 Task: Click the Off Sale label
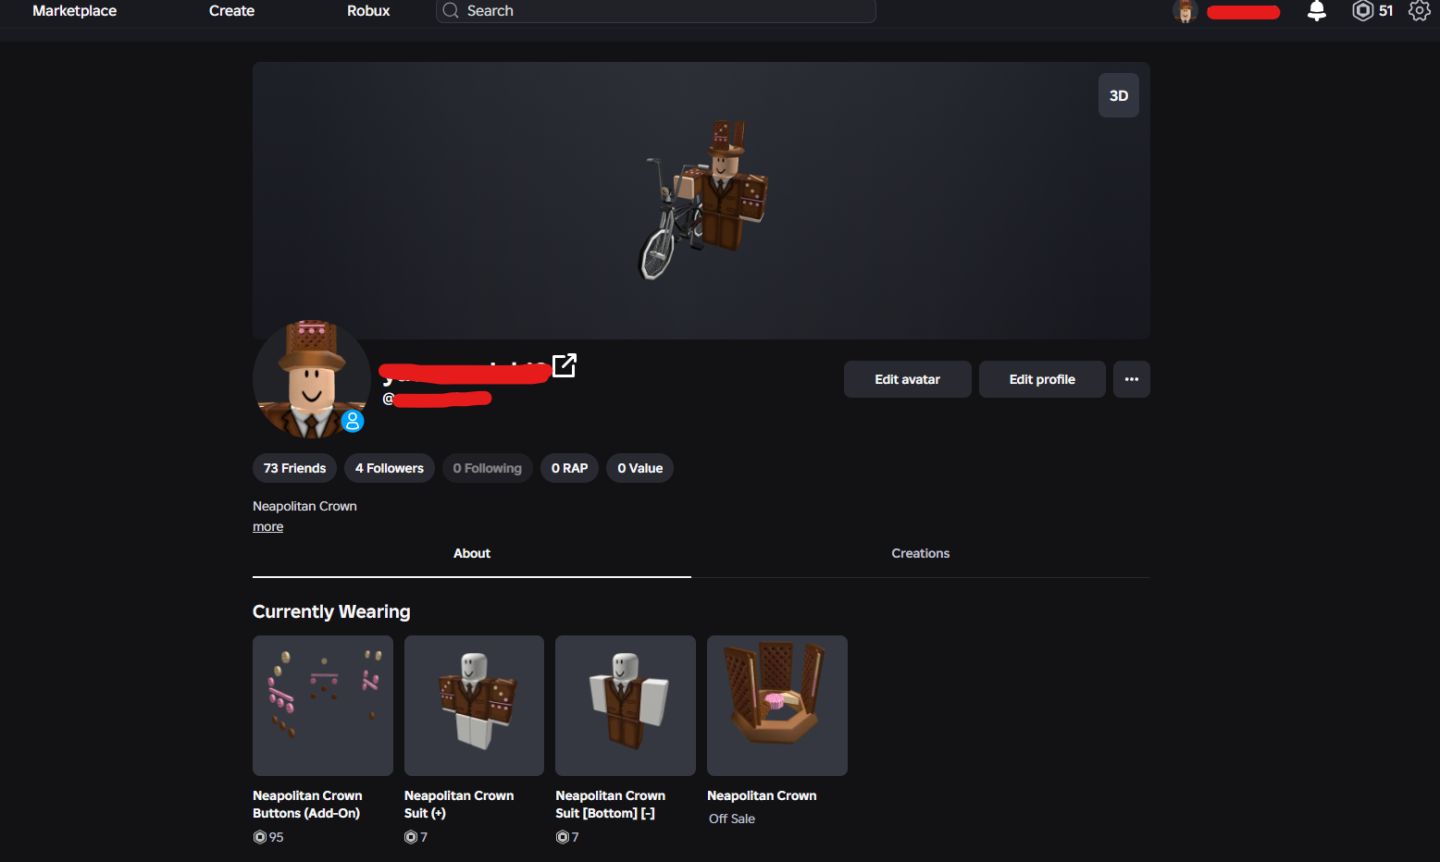[732, 819]
